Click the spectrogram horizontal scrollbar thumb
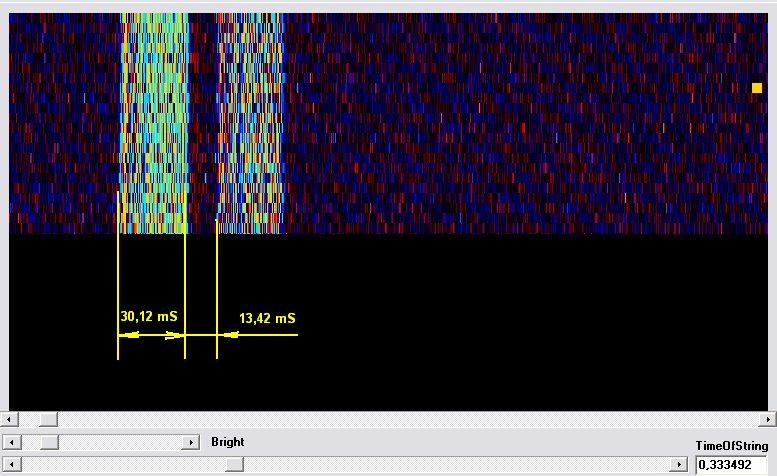Viewport: 777px width, 476px height. (48, 420)
